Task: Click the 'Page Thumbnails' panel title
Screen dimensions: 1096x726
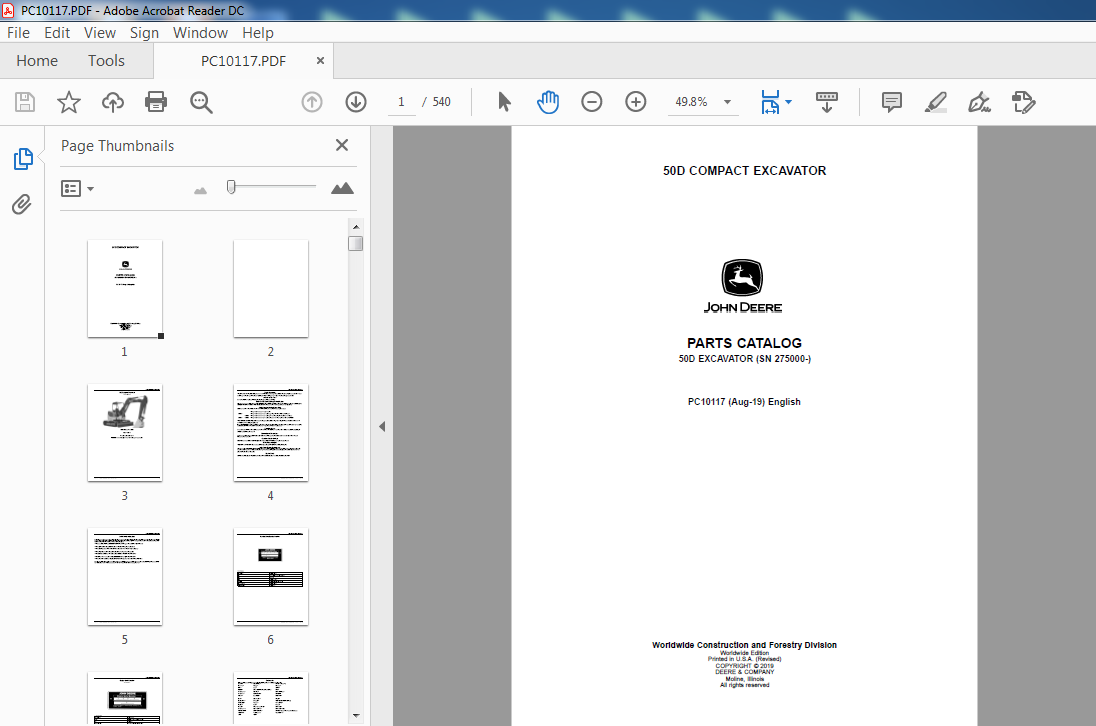Action: pos(117,145)
